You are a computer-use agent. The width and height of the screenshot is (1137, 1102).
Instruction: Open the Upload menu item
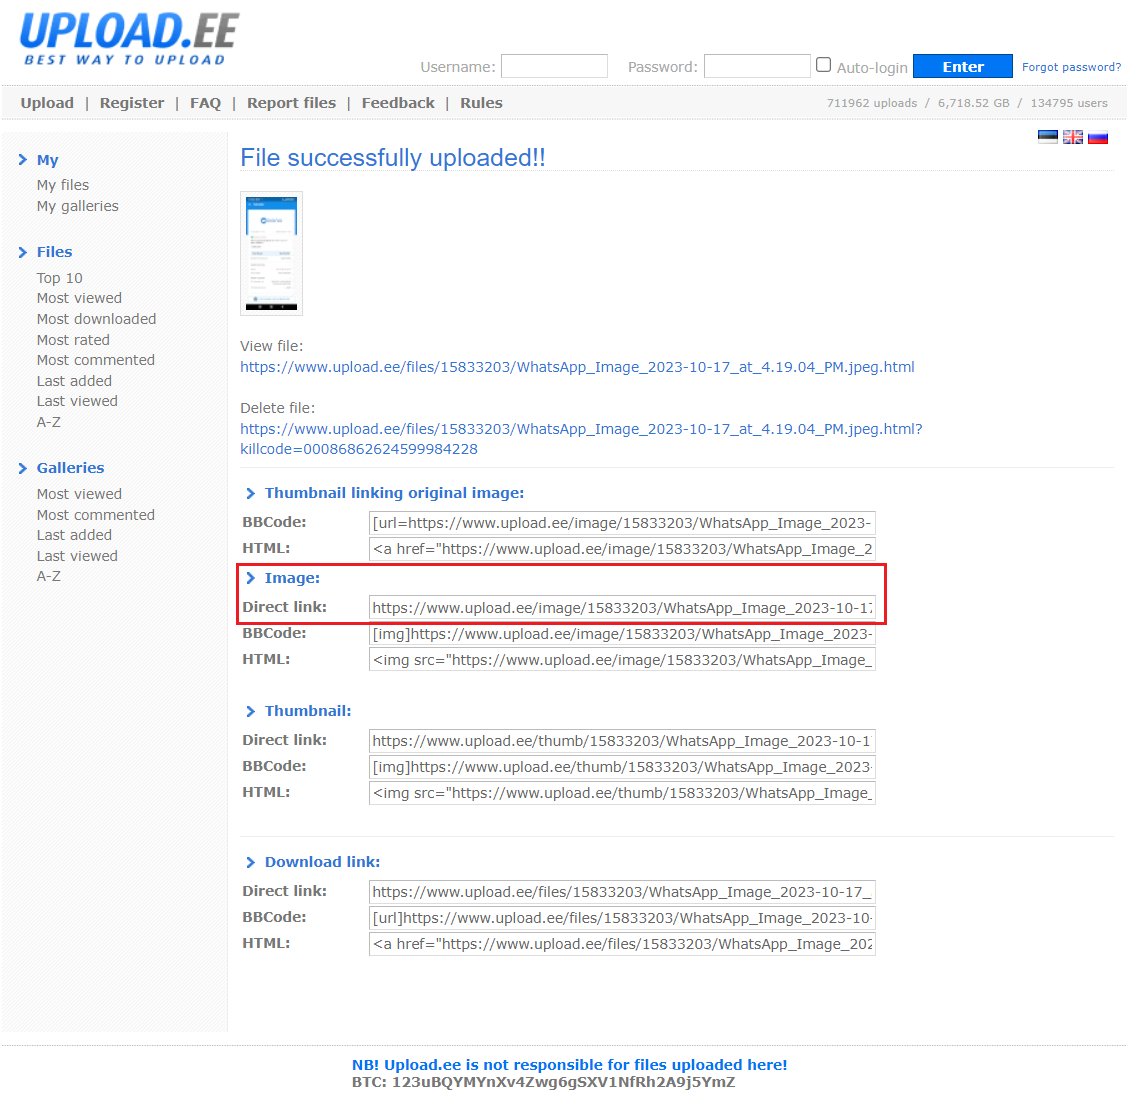(x=47, y=103)
